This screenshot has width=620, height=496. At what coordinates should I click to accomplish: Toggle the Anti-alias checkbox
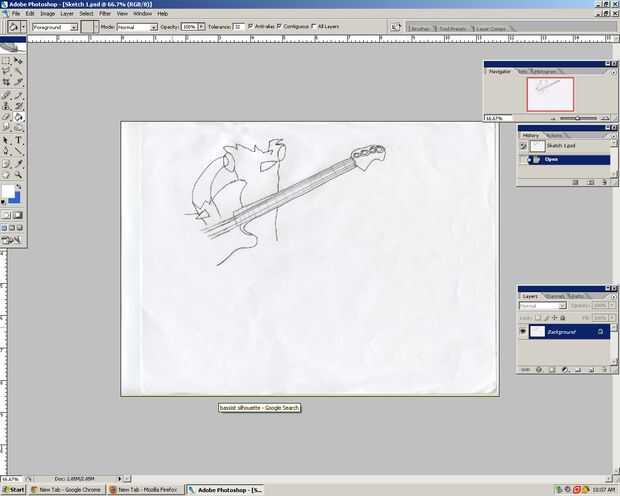251,27
